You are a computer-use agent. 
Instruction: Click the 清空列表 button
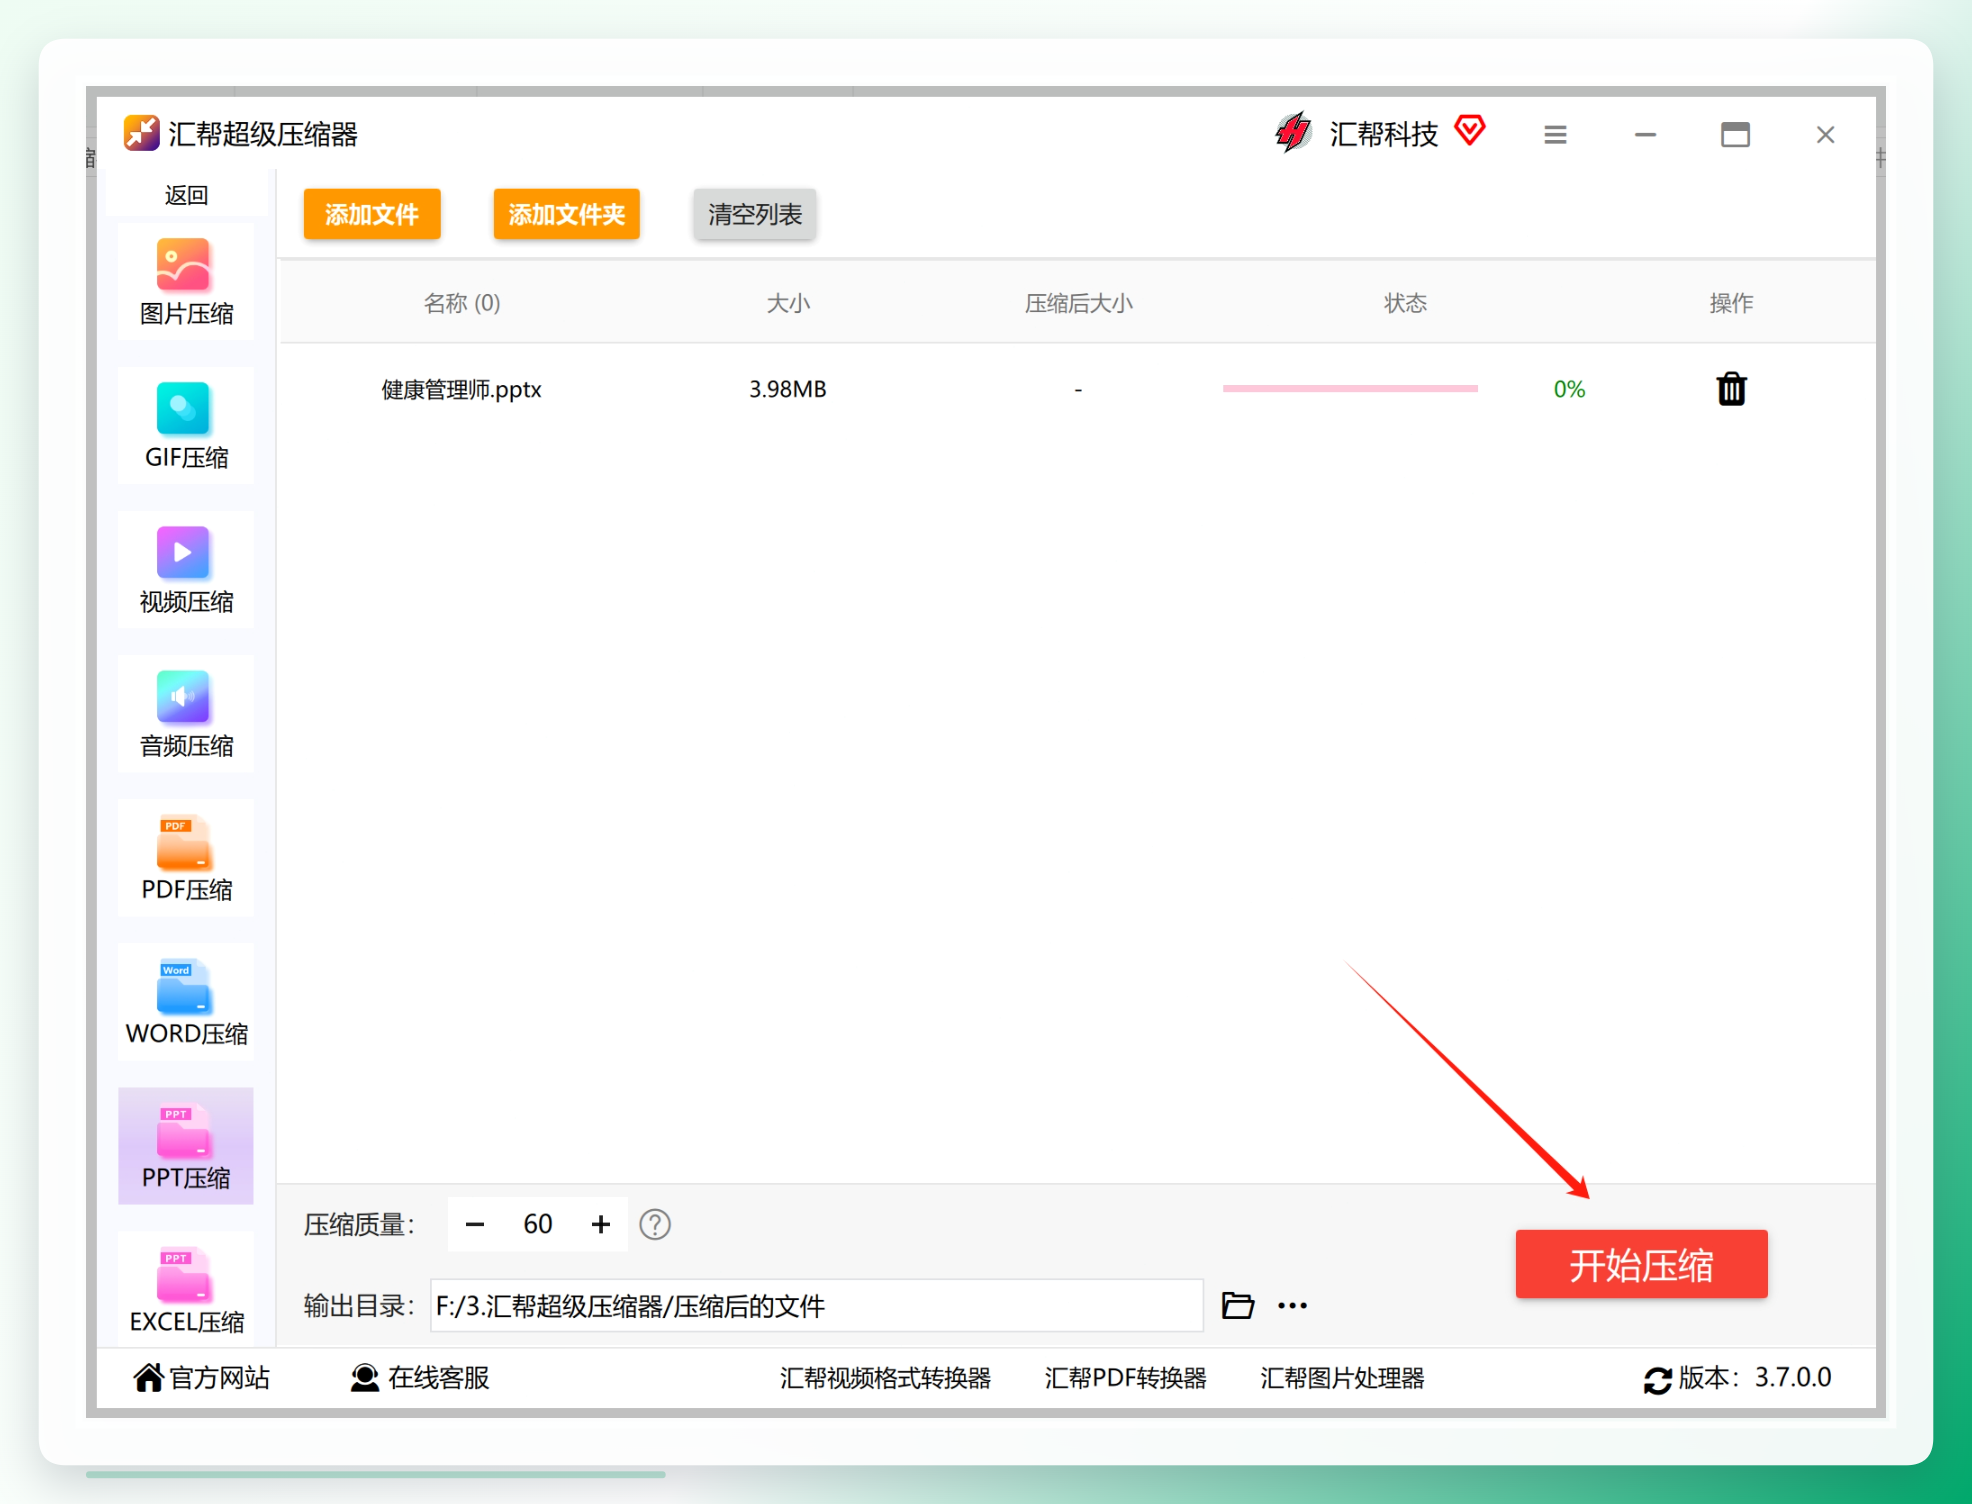[755, 214]
